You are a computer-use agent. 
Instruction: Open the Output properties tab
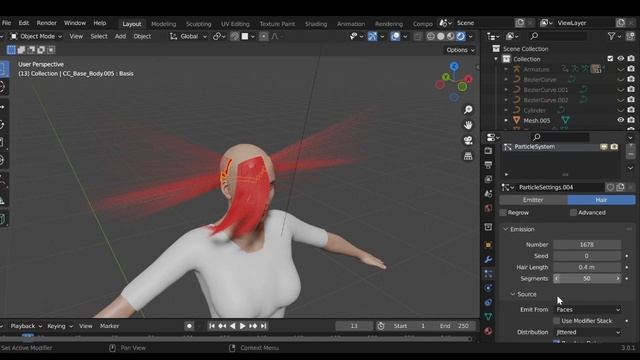tap(488, 165)
